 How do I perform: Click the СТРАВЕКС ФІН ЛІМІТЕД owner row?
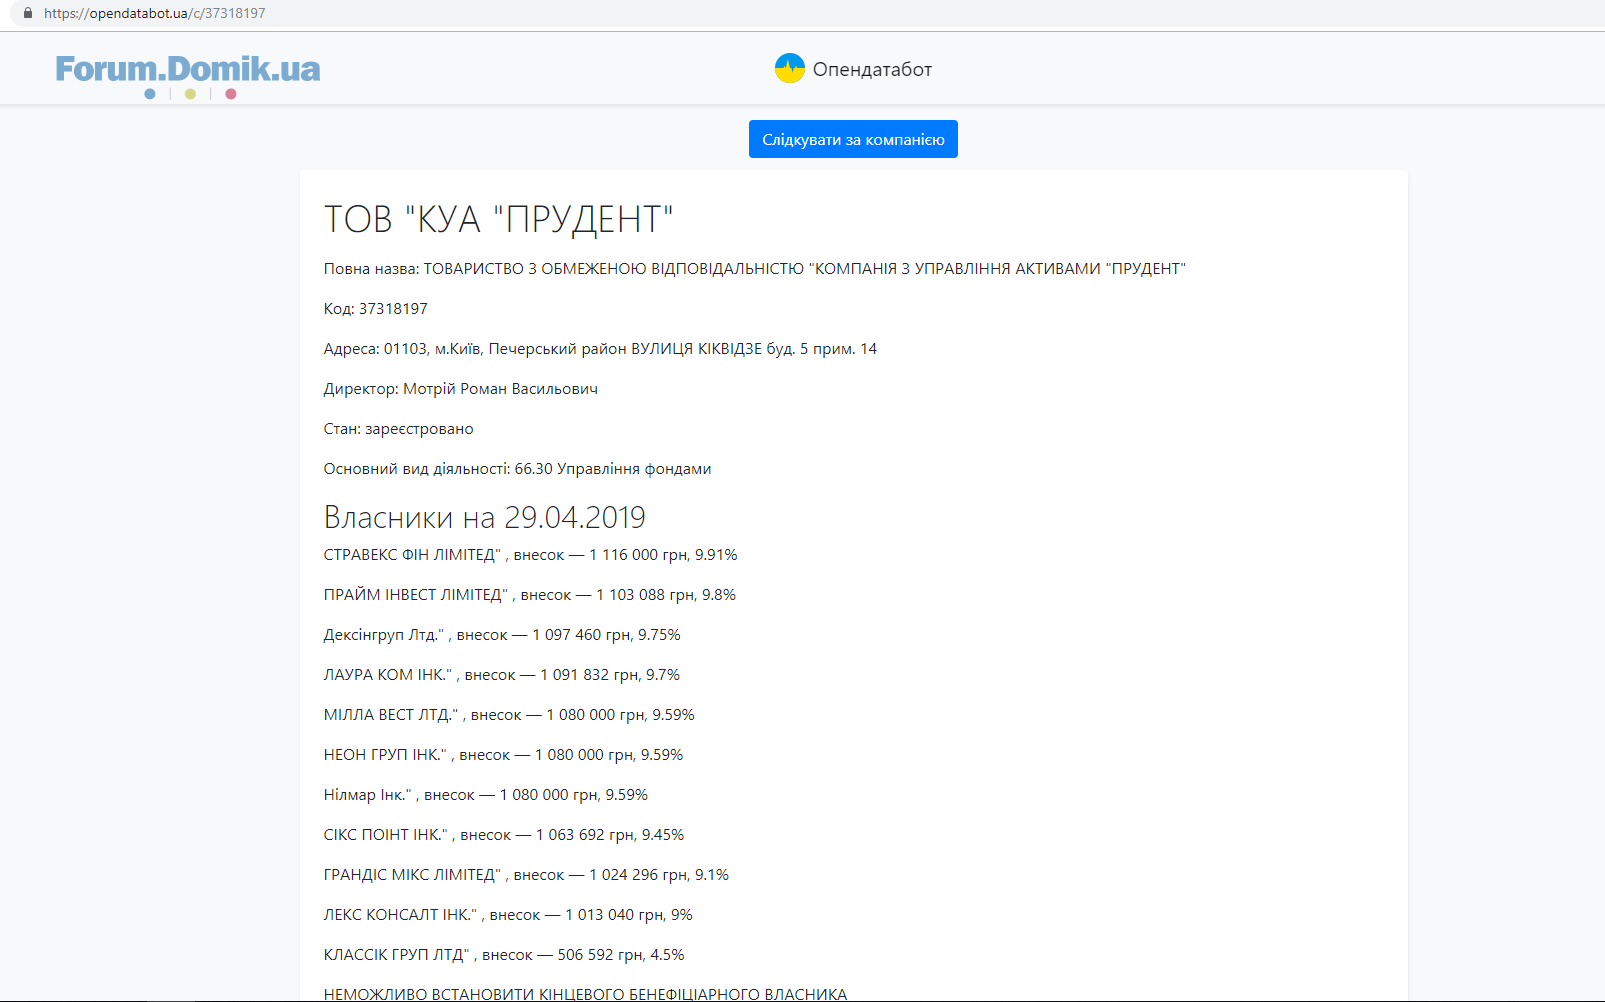531,555
